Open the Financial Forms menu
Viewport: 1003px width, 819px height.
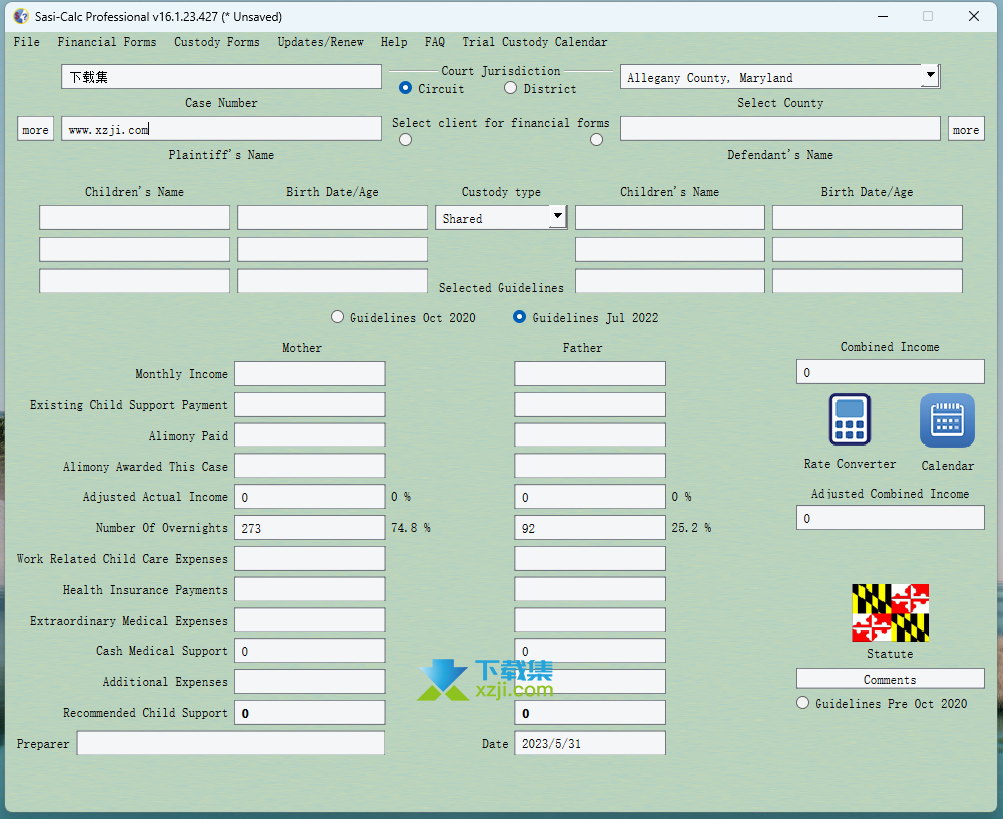tap(107, 42)
